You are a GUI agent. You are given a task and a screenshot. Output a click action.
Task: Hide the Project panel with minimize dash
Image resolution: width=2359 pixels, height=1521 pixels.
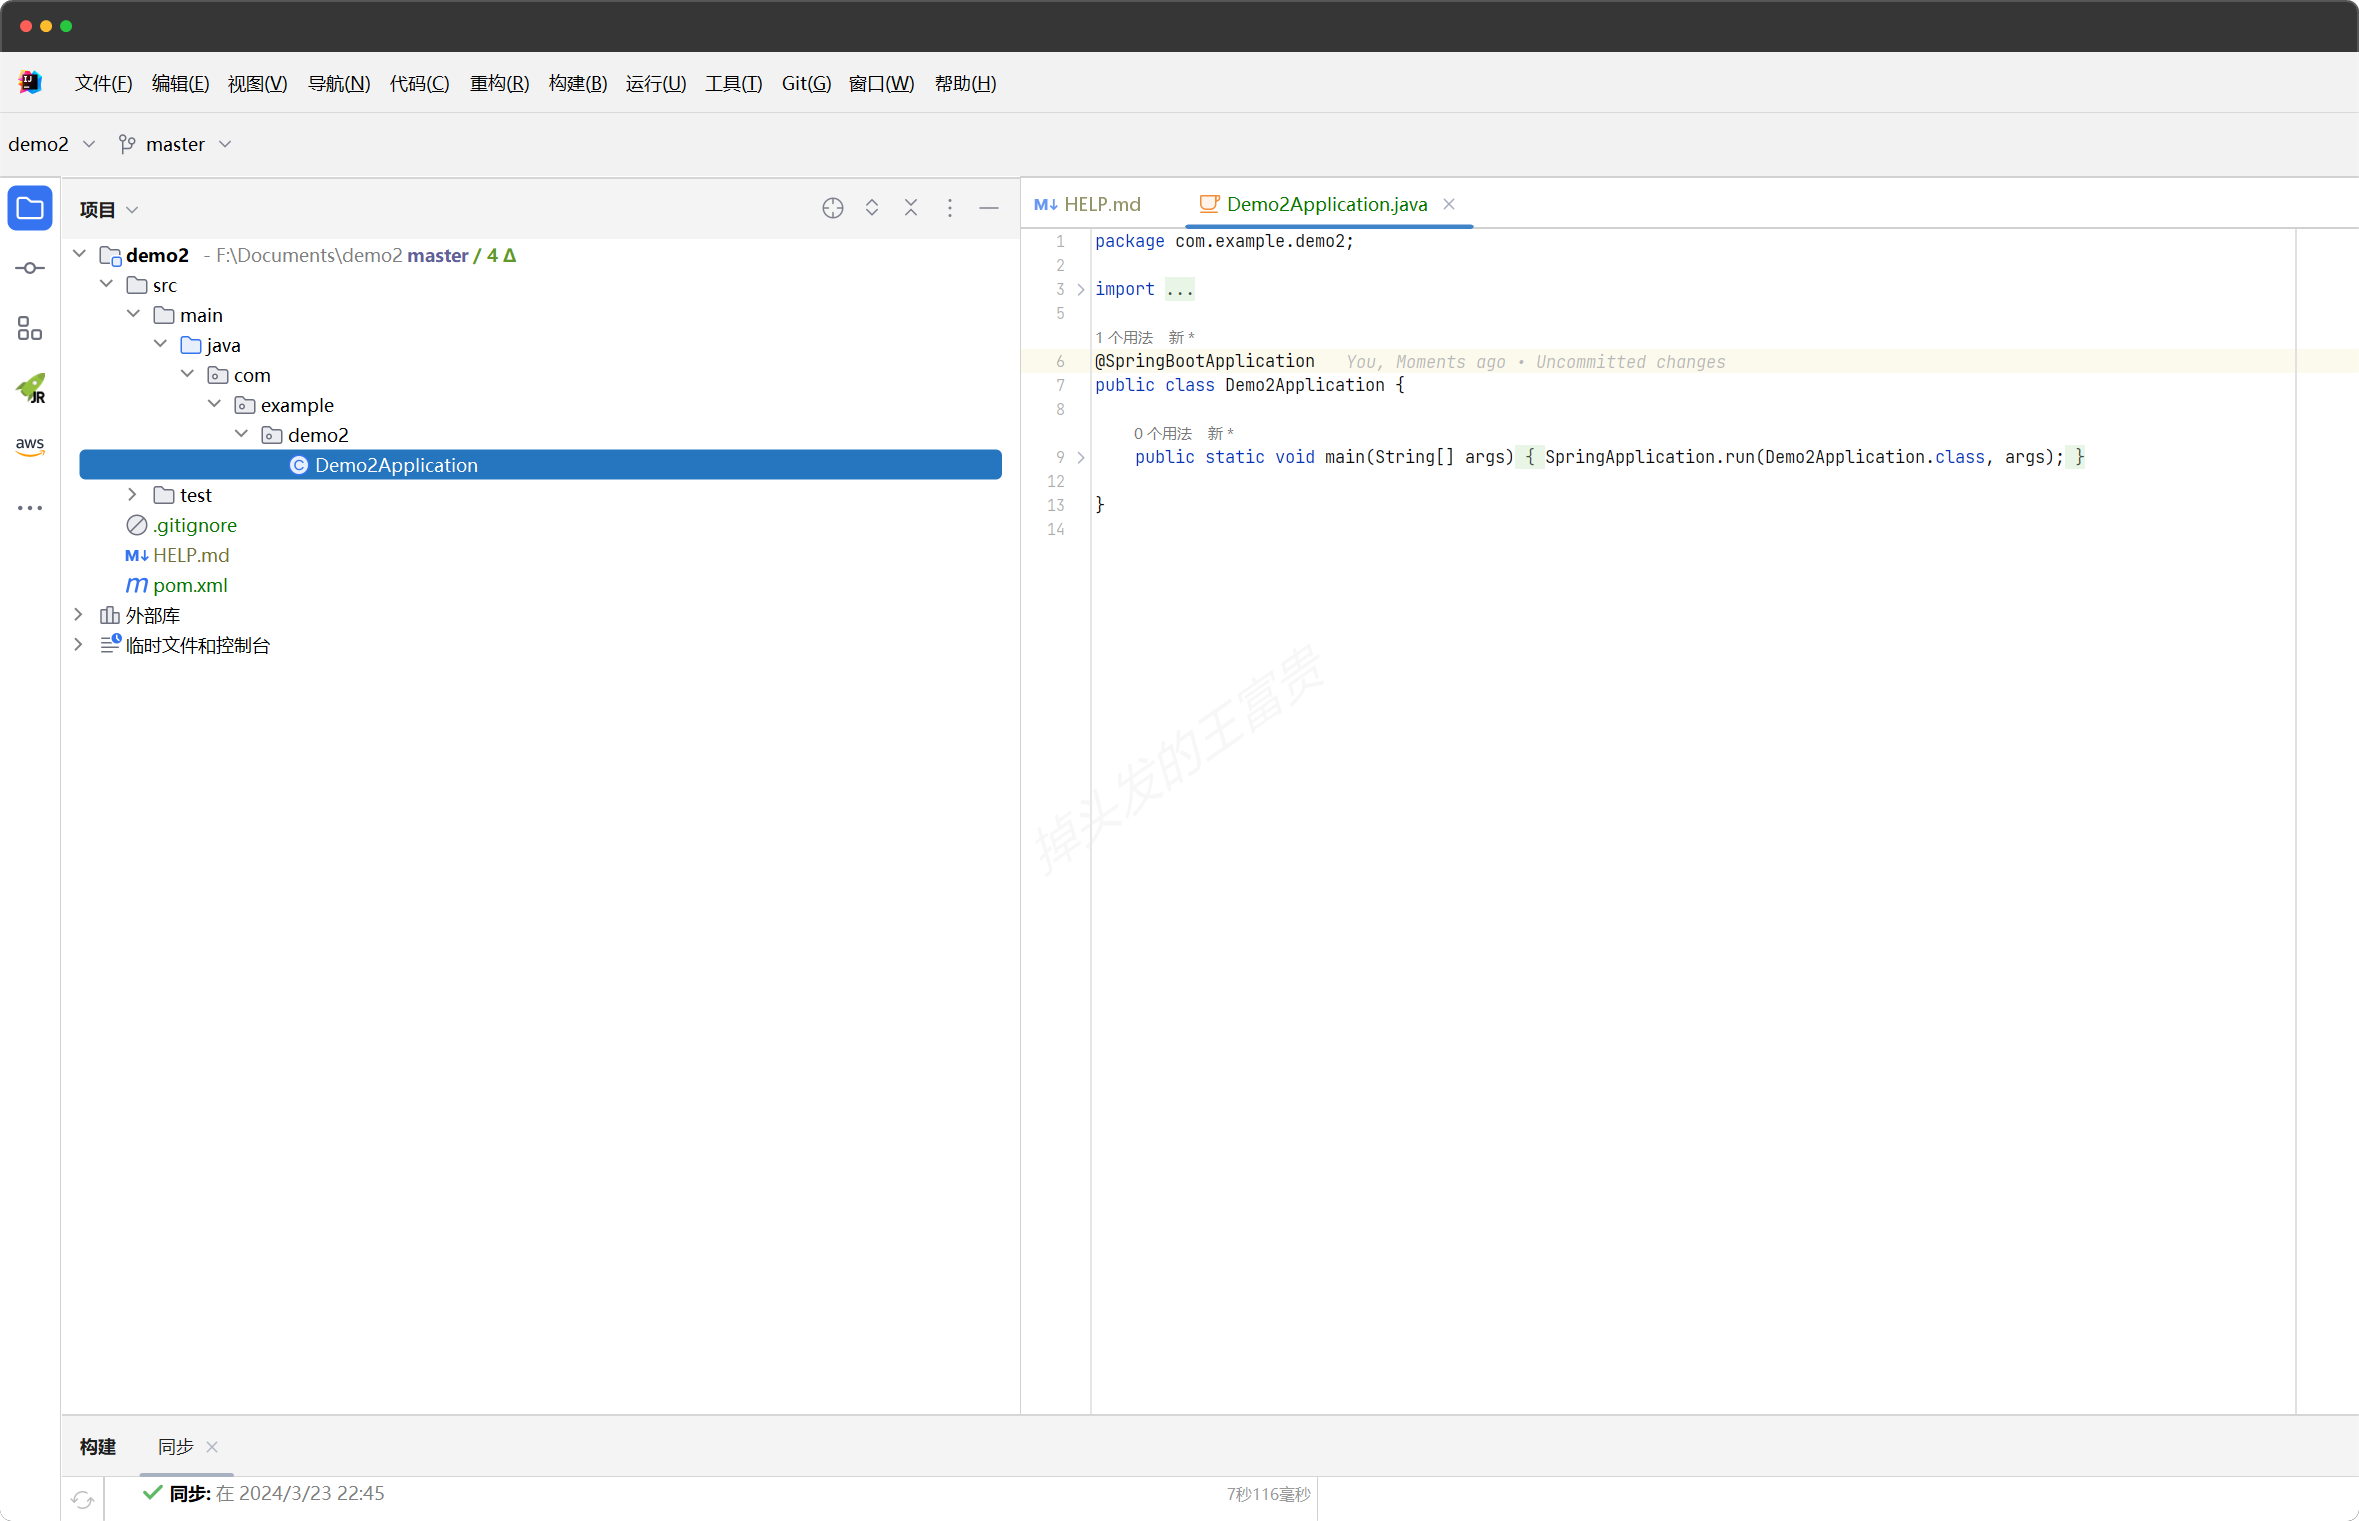click(988, 208)
